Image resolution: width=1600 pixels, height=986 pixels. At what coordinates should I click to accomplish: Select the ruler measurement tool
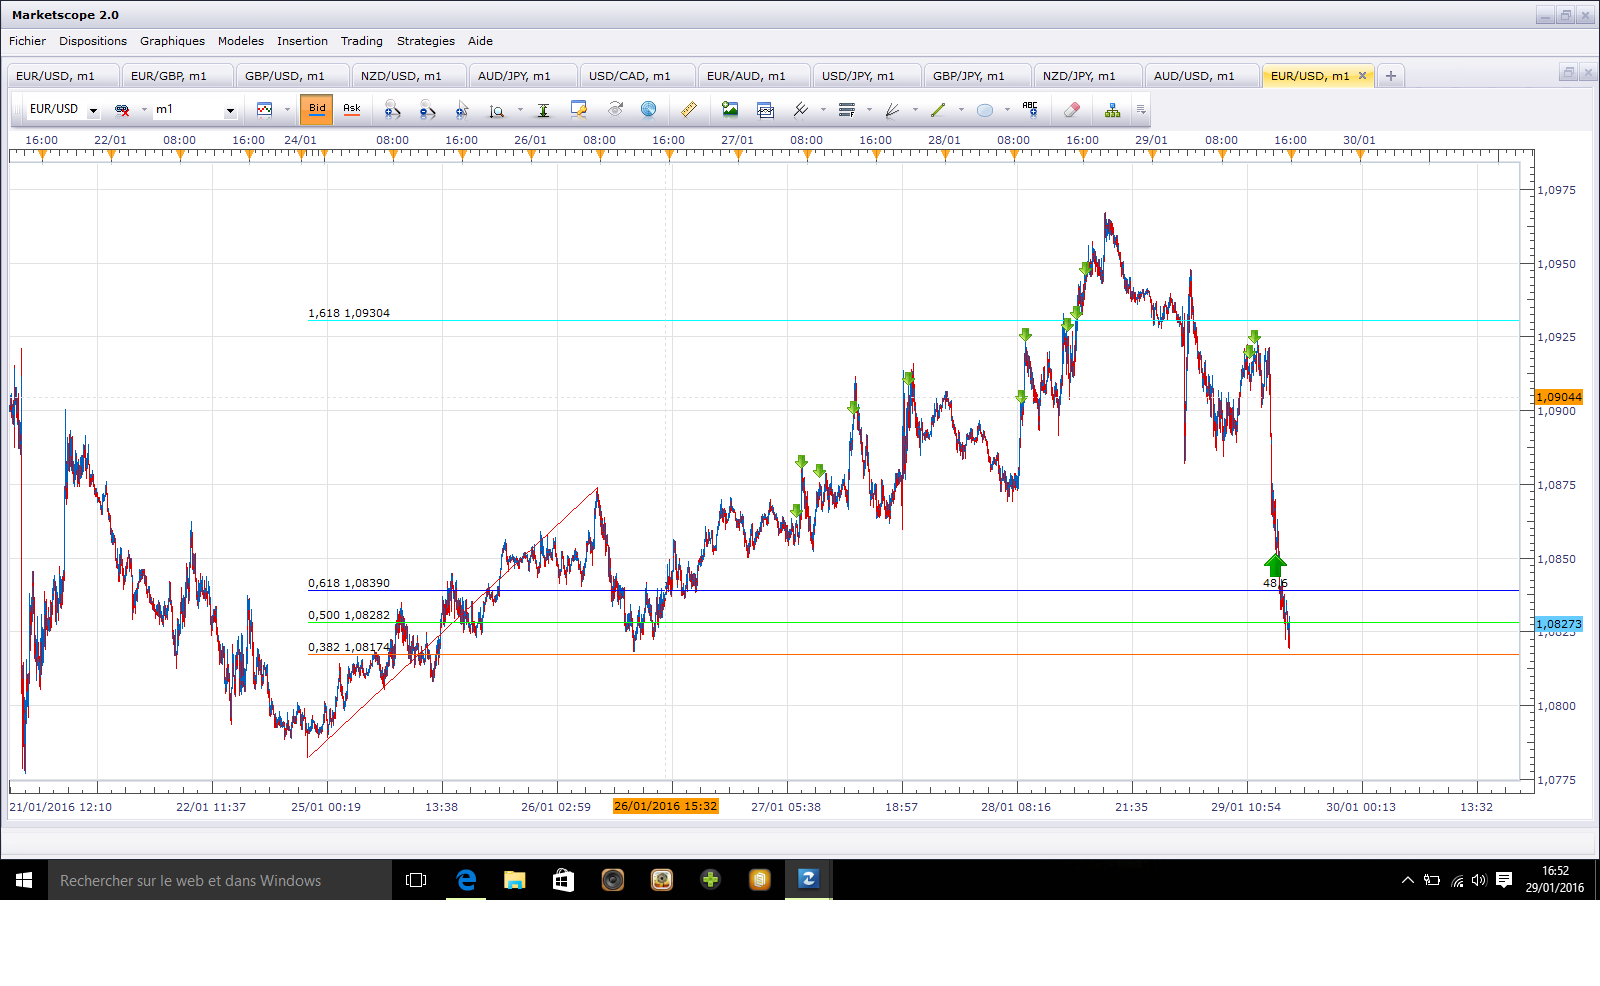pyautogui.click(x=688, y=109)
